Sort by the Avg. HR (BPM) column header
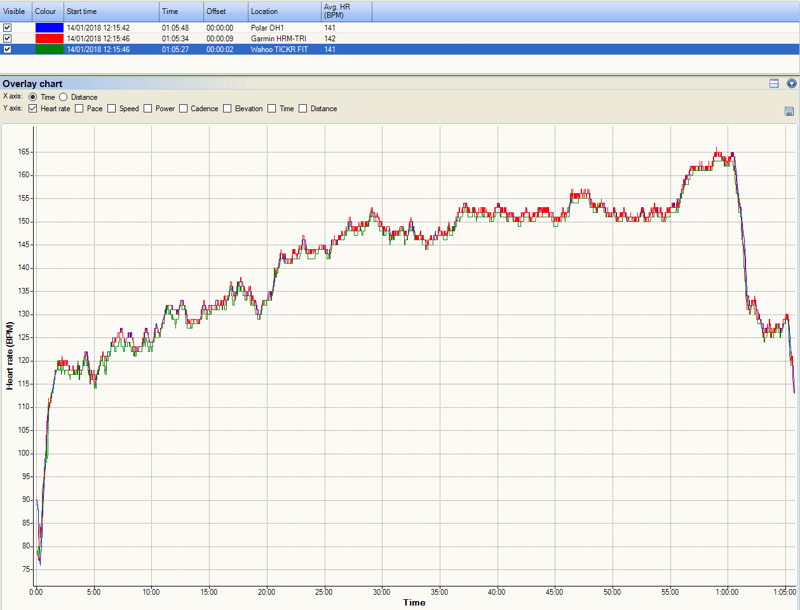 point(346,11)
